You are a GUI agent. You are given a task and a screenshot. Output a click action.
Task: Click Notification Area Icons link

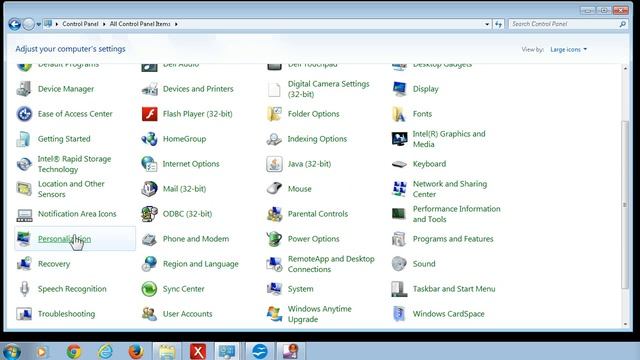click(x=77, y=214)
